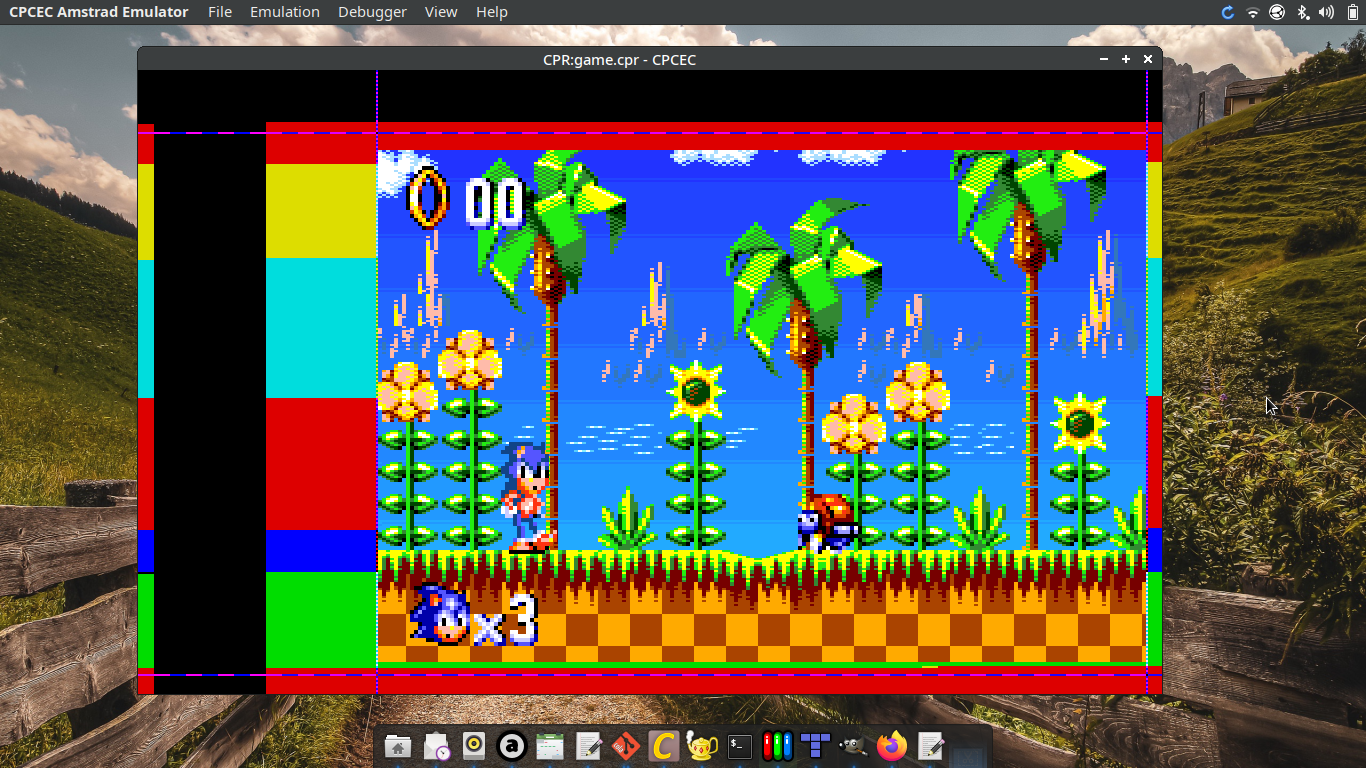Screen dimensions: 1366x768
Task: Maximize the CPCEC window
Action: coord(1126,59)
